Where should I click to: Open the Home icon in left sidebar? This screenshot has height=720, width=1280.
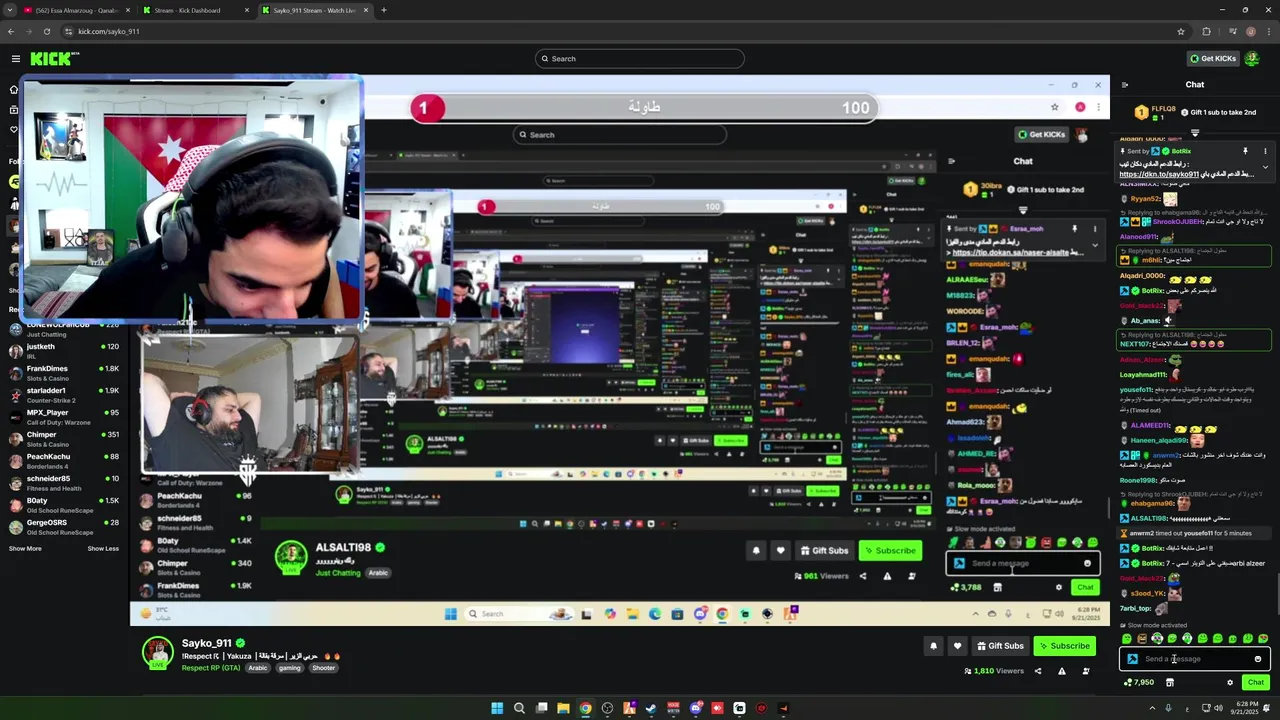pyautogui.click(x=14, y=90)
